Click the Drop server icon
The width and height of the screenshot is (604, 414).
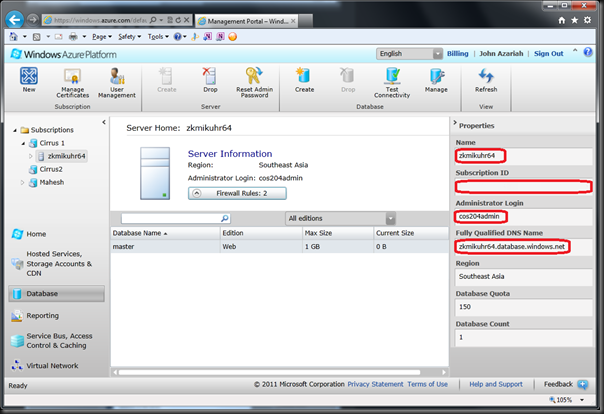point(210,76)
